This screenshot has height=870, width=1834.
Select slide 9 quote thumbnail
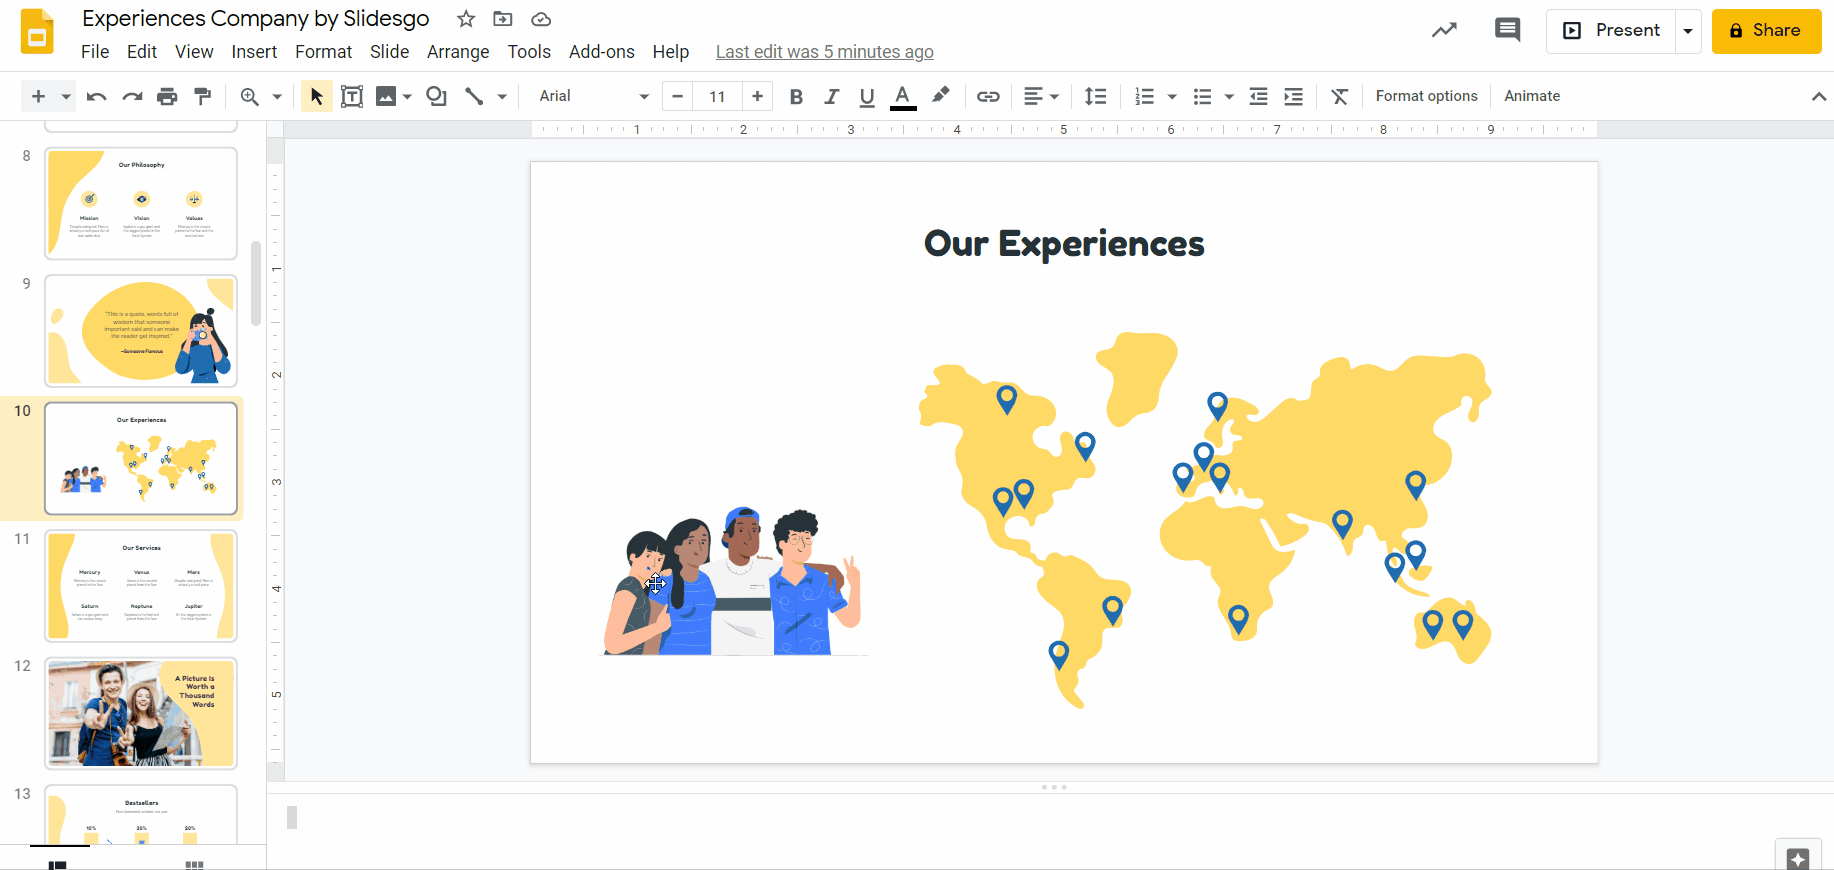pyautogui.click(x=141, y=331)
